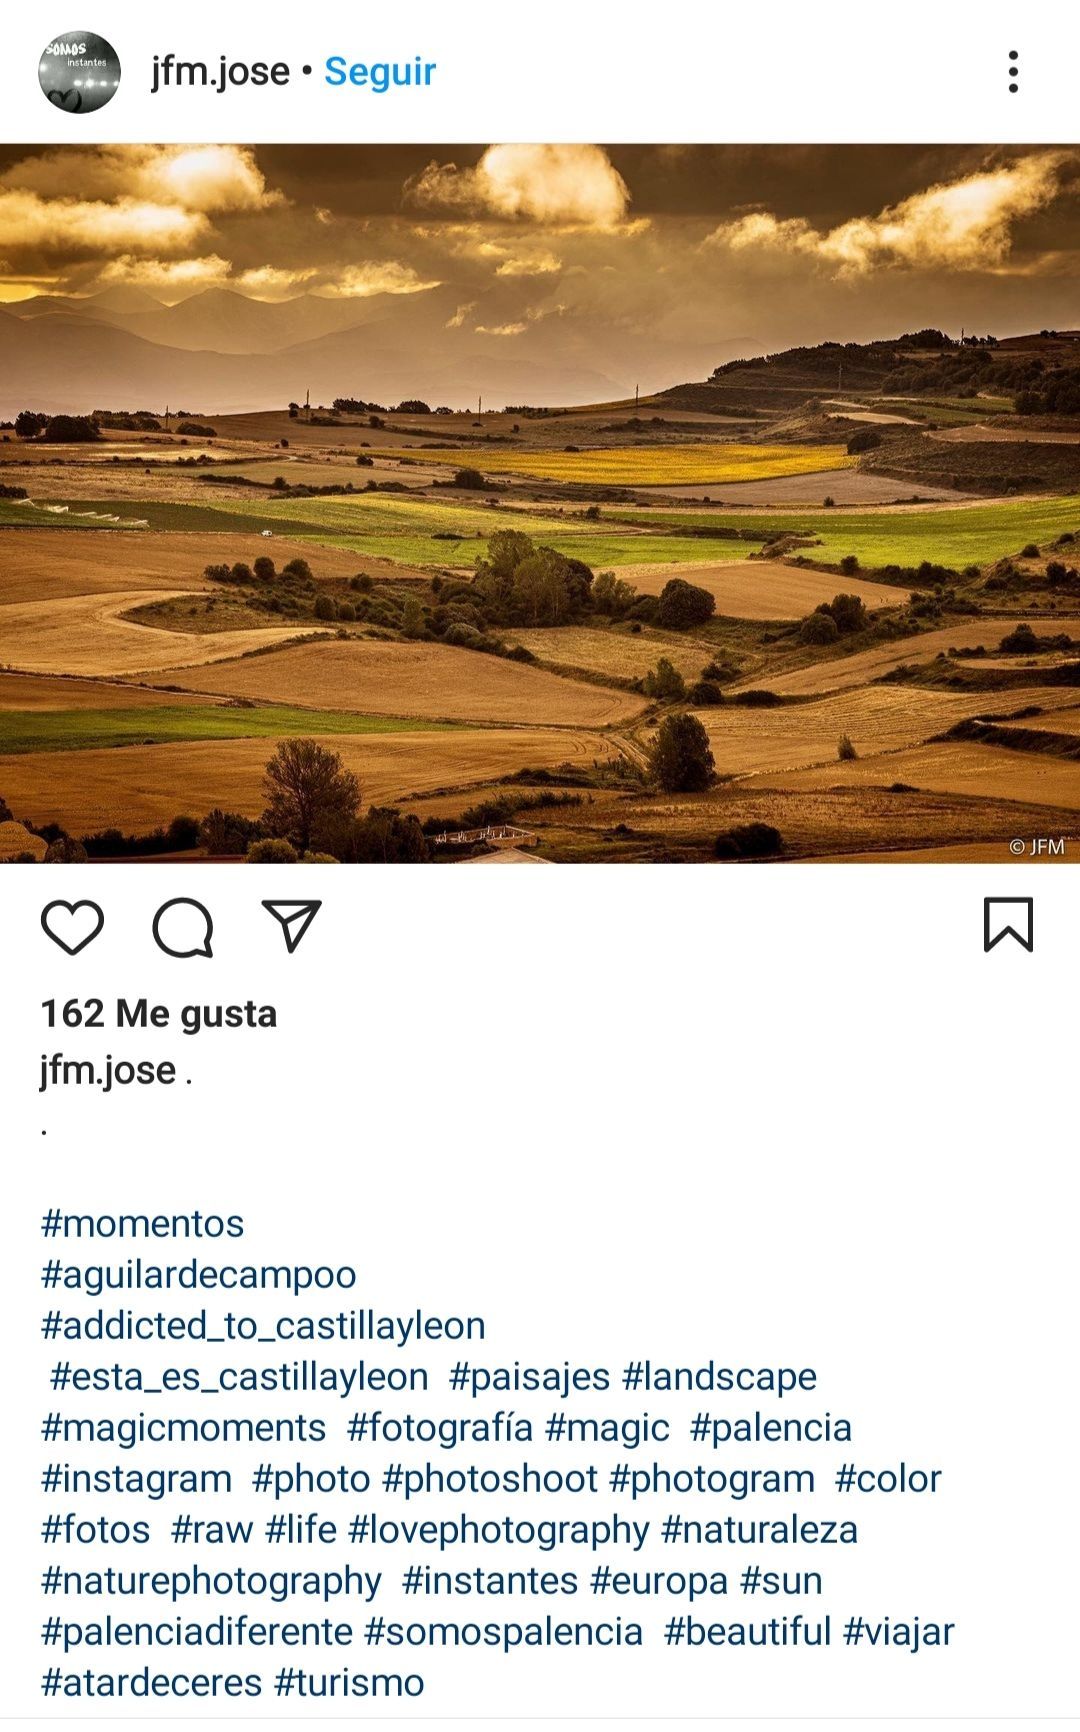Open hashtag #aguilardecampoo

click(x=198, y=1275)
